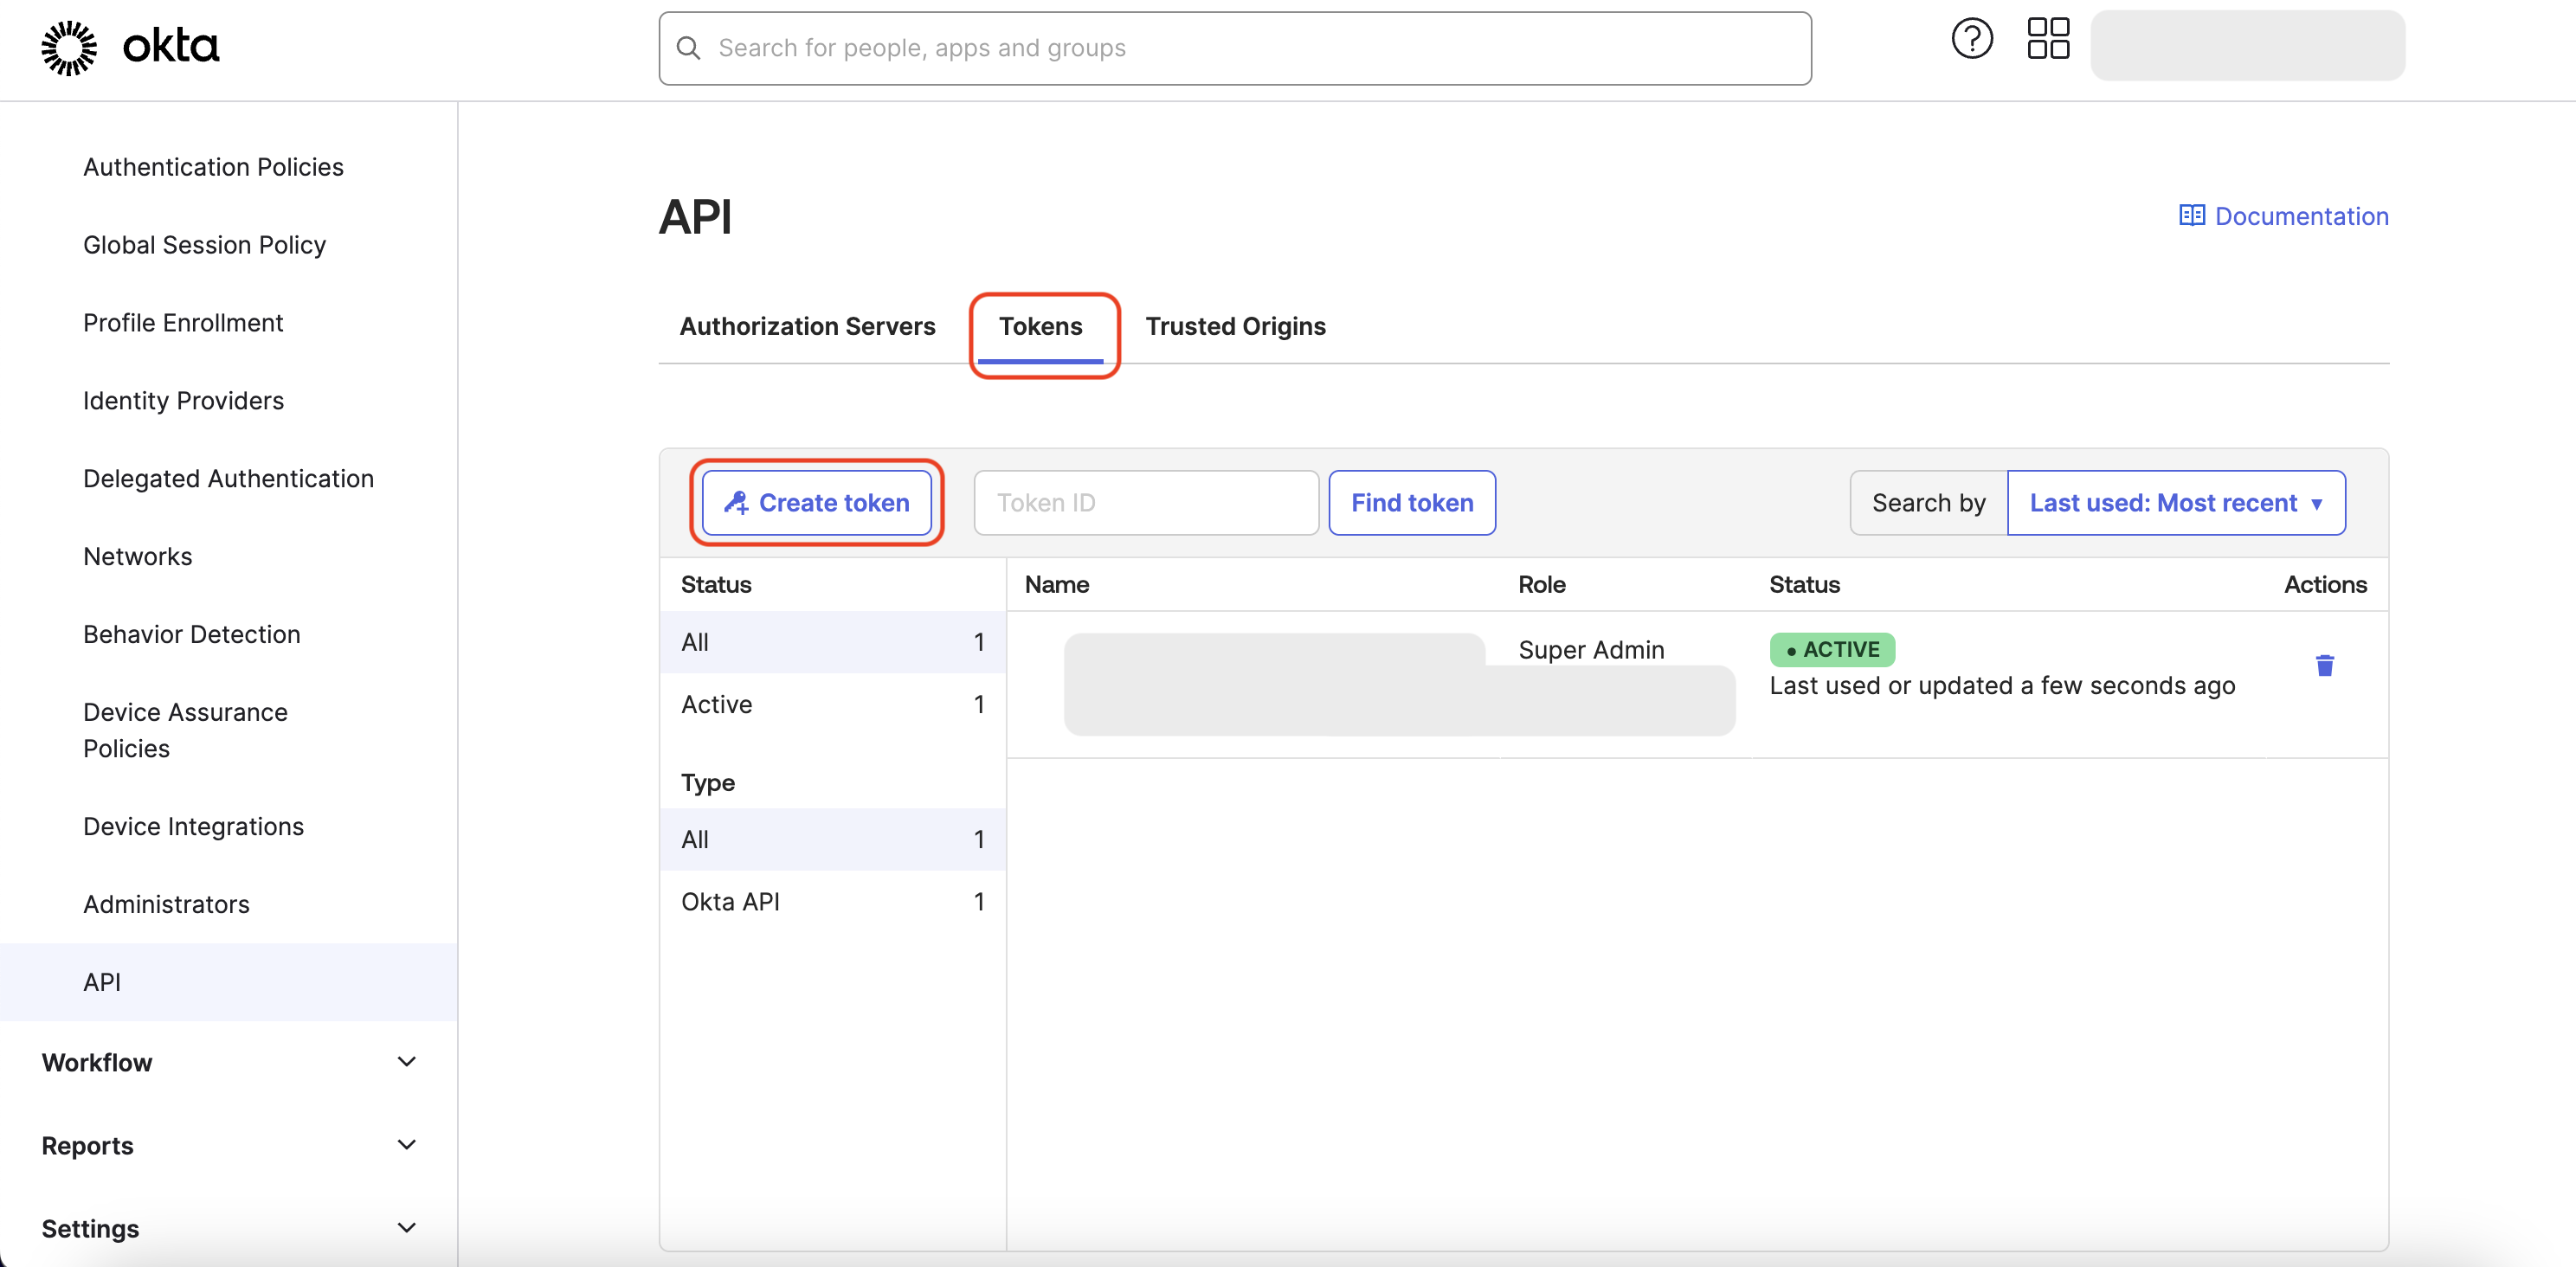Click the Name column header
This screenshot has height=1267, width=2576.
(1057, 585)
